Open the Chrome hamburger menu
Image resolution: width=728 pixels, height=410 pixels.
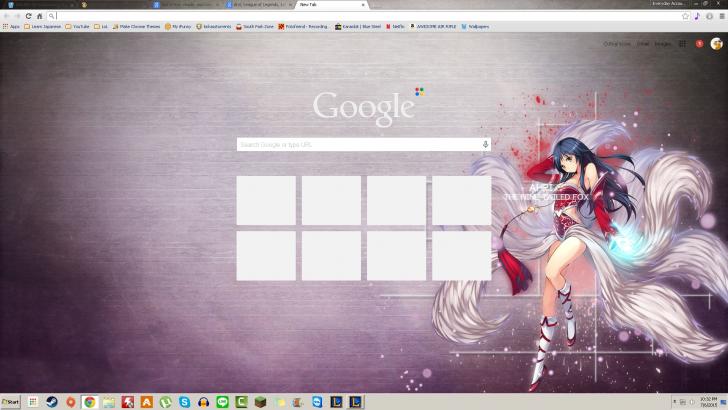pos(722,16)
